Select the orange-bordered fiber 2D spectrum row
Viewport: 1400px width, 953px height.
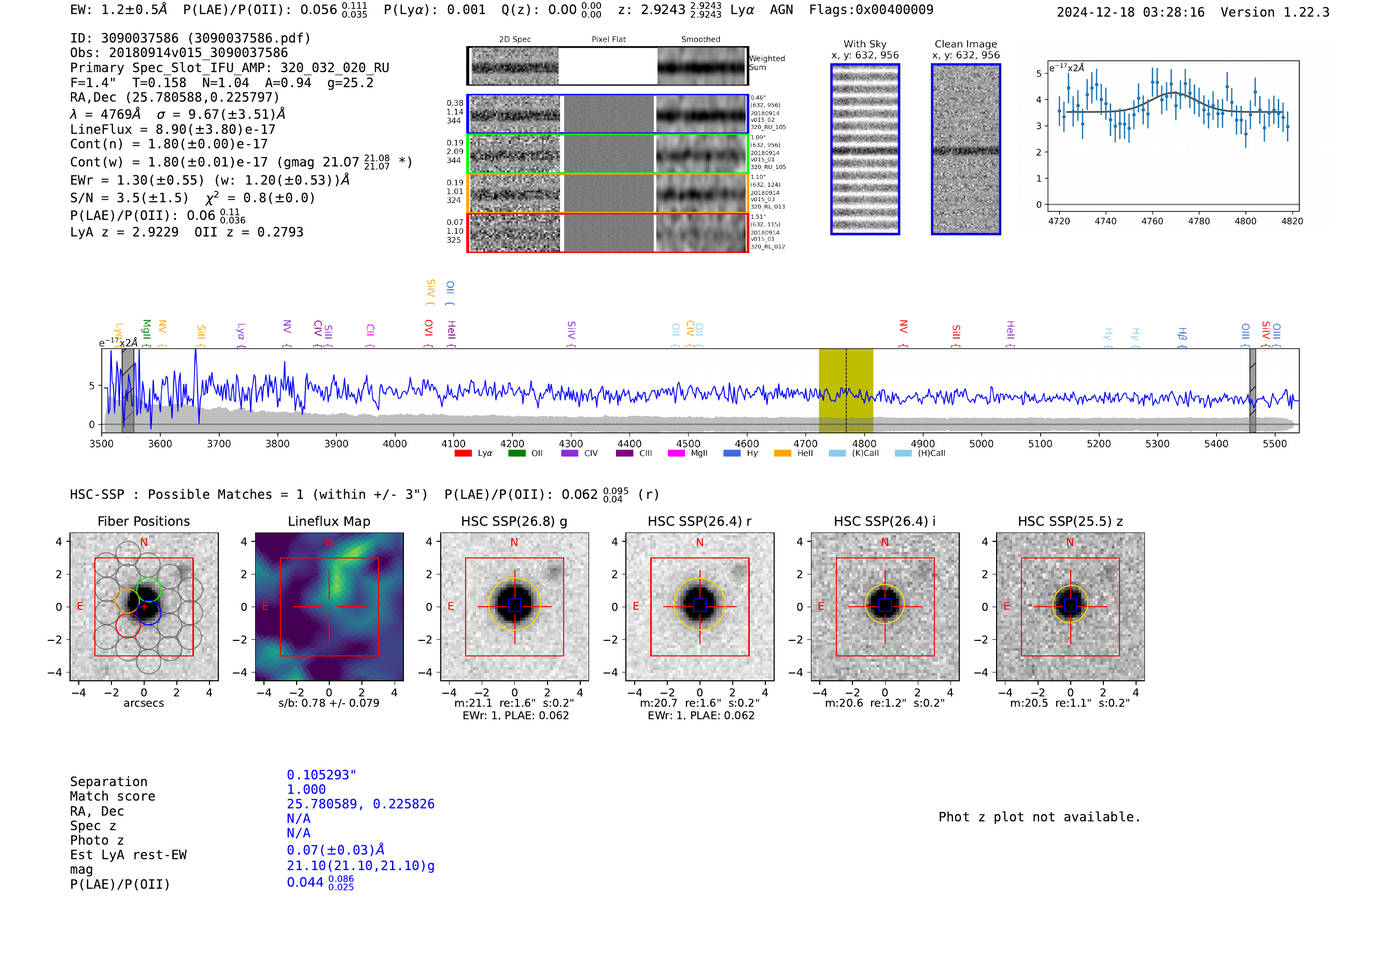tap(607, 193)
